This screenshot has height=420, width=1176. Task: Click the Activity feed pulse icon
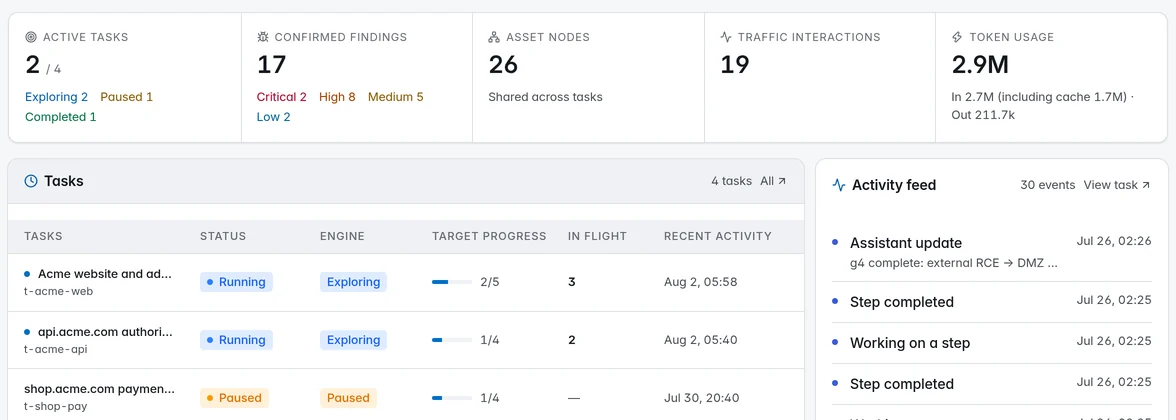pos(839,185)
